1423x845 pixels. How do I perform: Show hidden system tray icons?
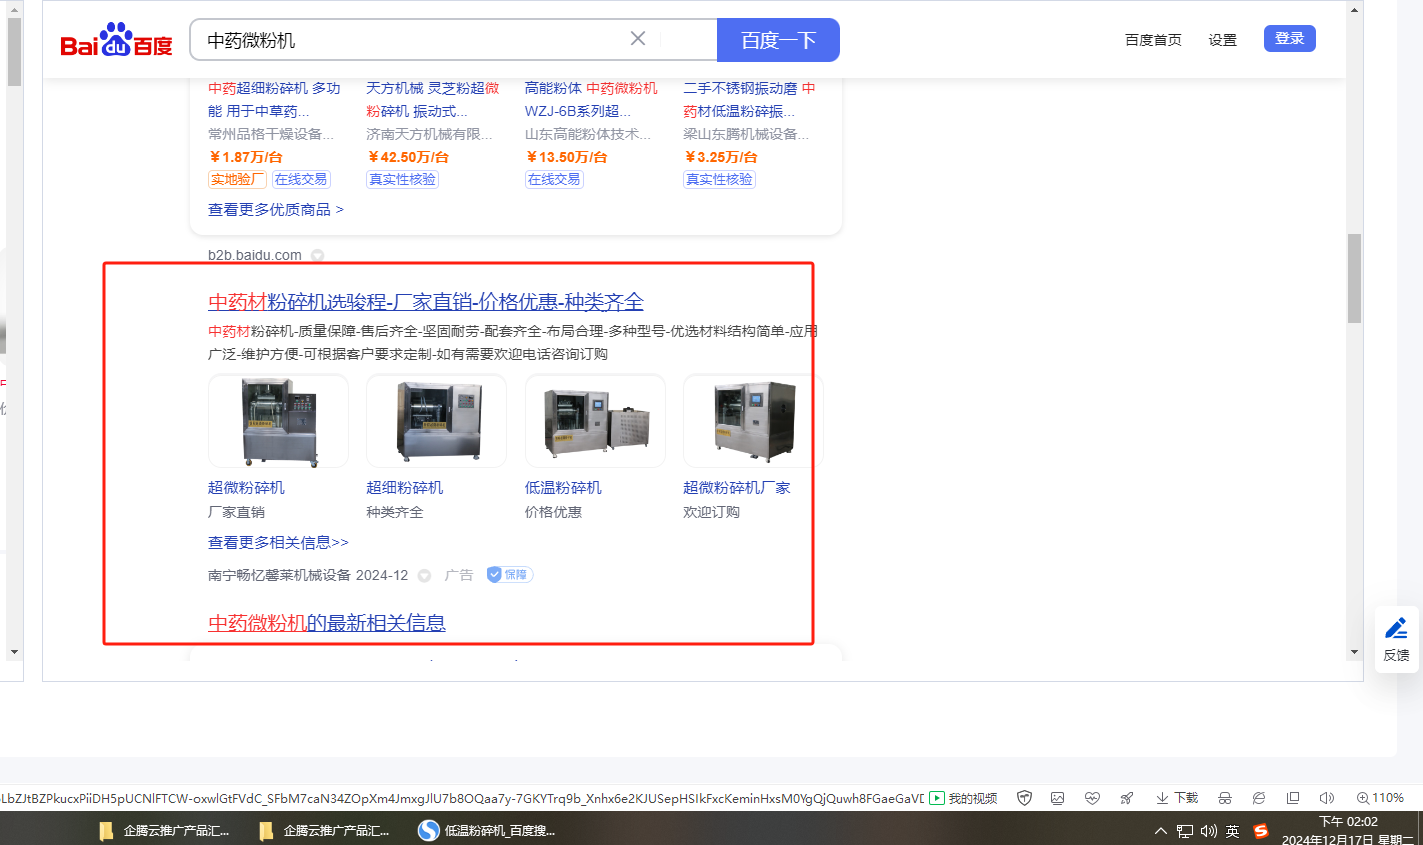[1160, 831]
